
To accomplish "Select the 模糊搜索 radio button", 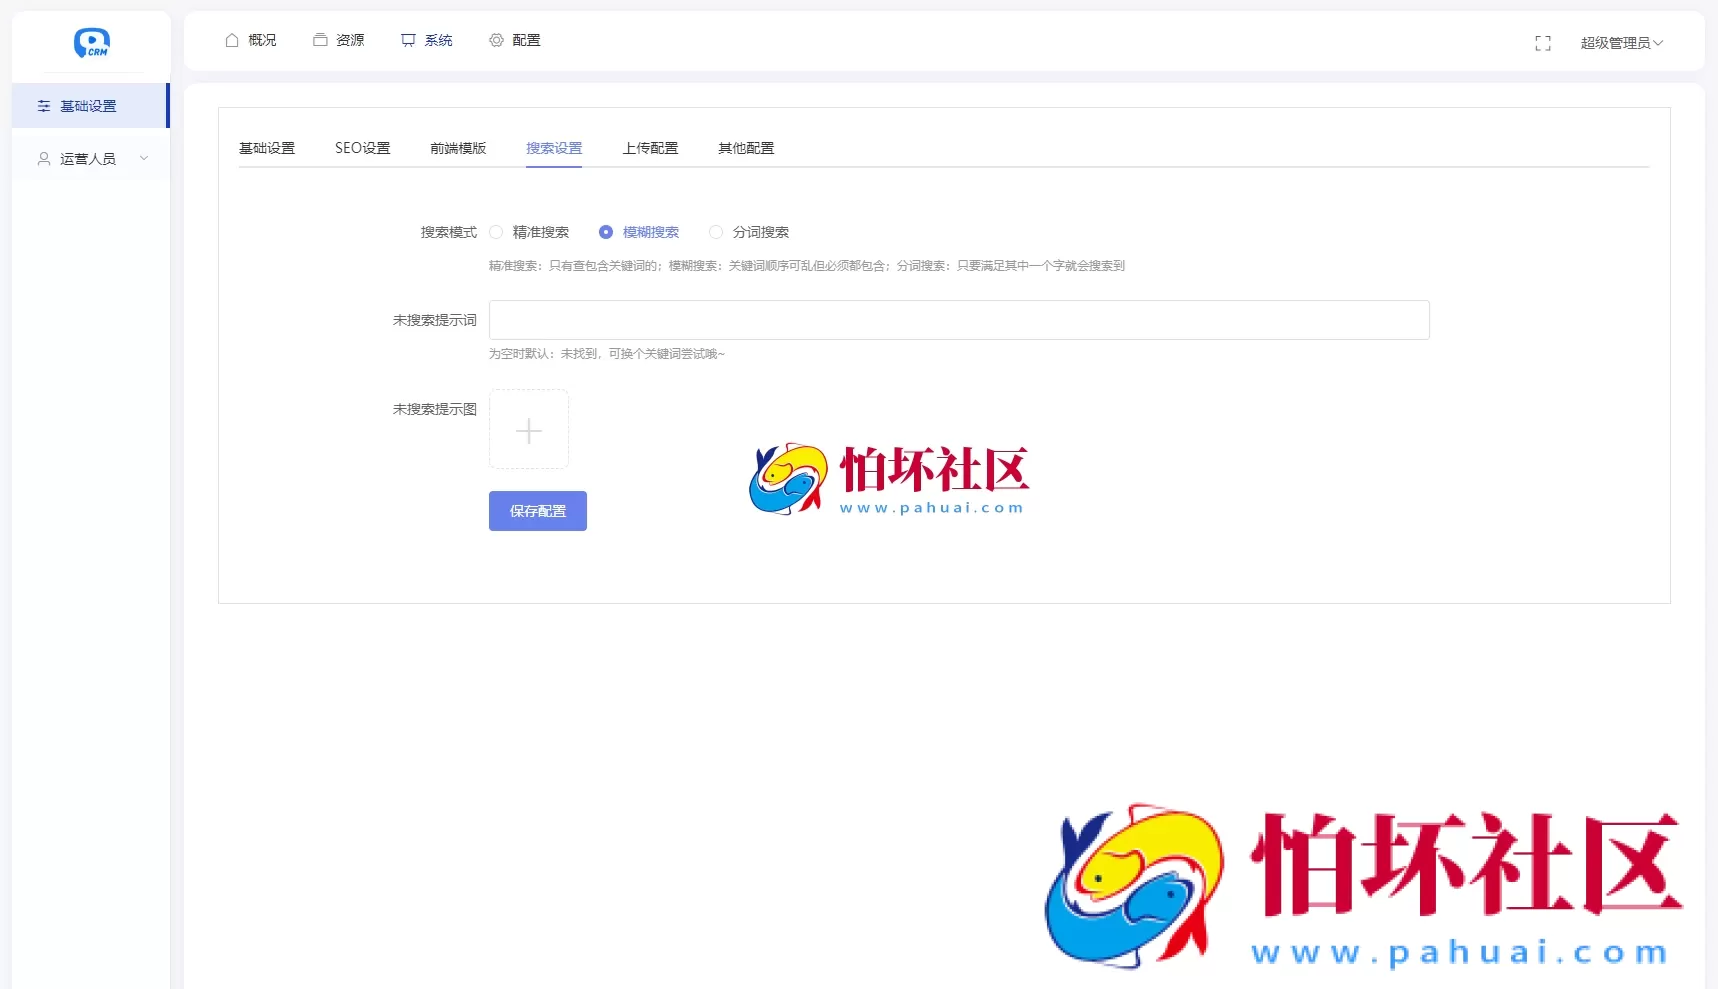I will click(606, 231).
